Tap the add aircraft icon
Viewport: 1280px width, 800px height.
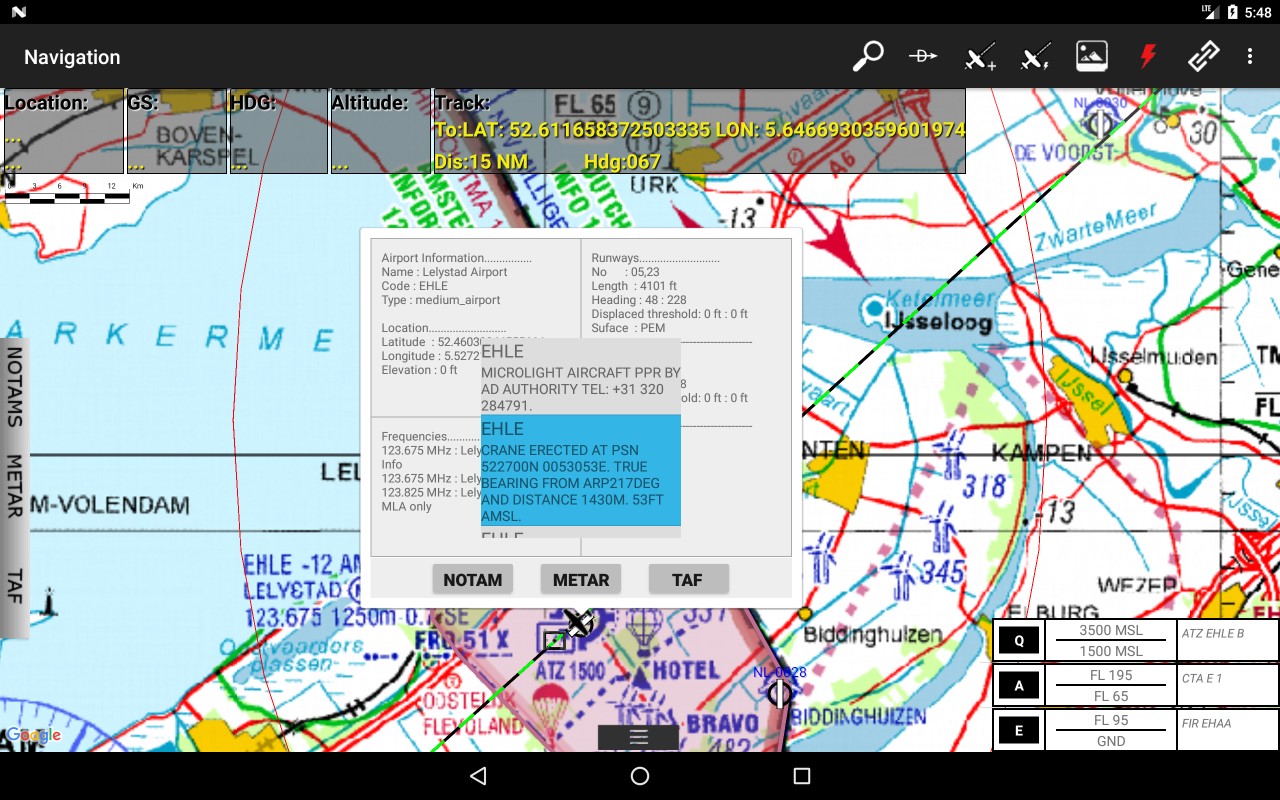[978, 56]
